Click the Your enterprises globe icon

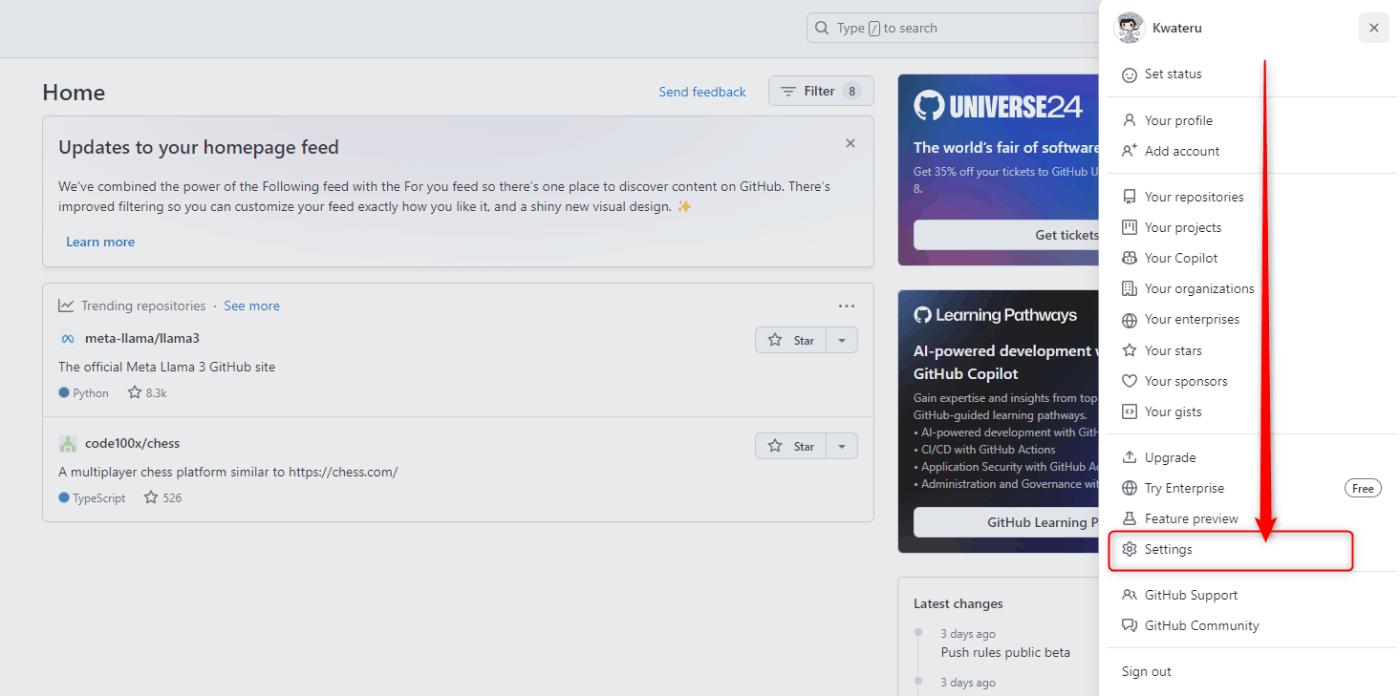[x=1129, y=320]
